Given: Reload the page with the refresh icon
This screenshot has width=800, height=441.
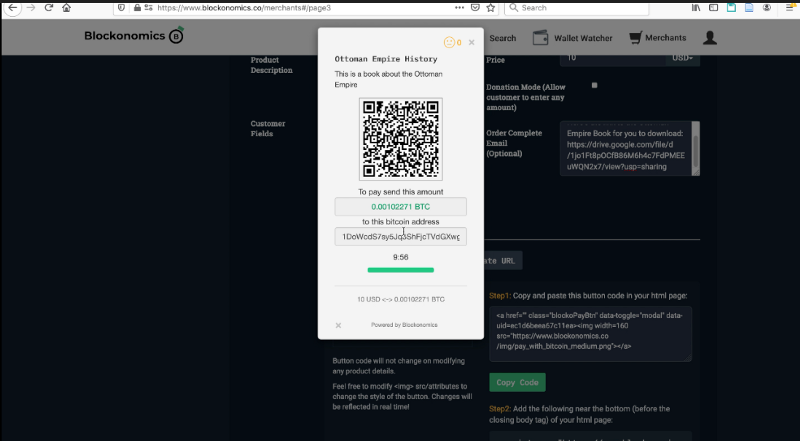Looking at the screenshot, I should (49, 8).
